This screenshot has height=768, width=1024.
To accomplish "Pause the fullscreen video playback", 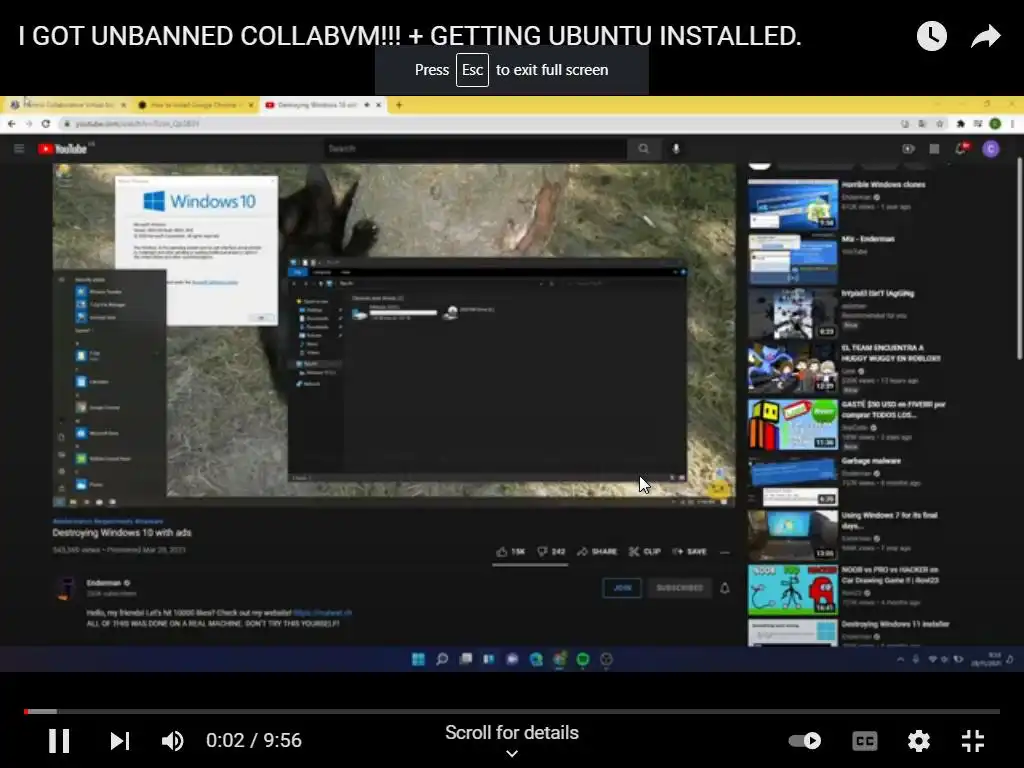I will [59, 741].
